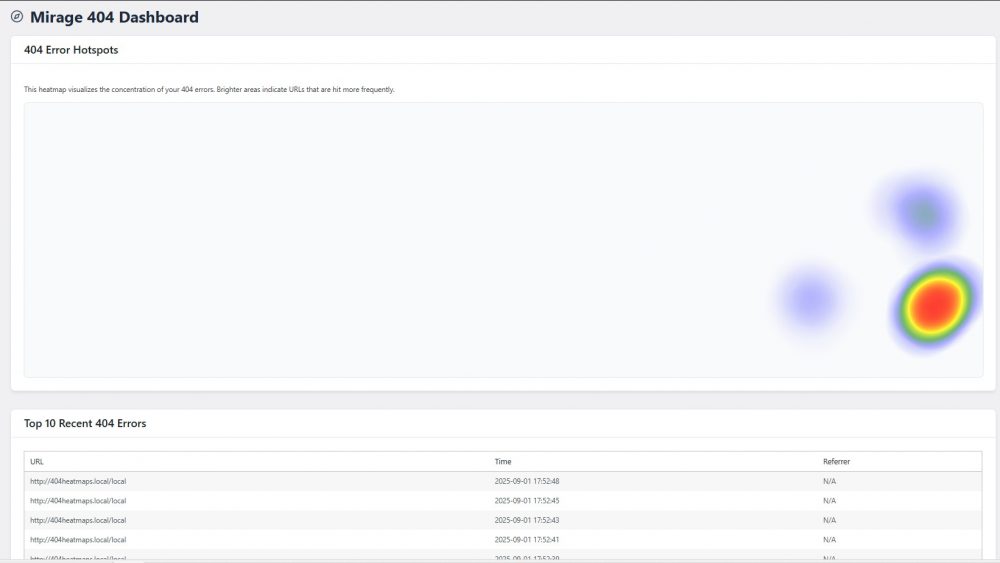
Task: Click the Time column header
Action: (503, 462)
